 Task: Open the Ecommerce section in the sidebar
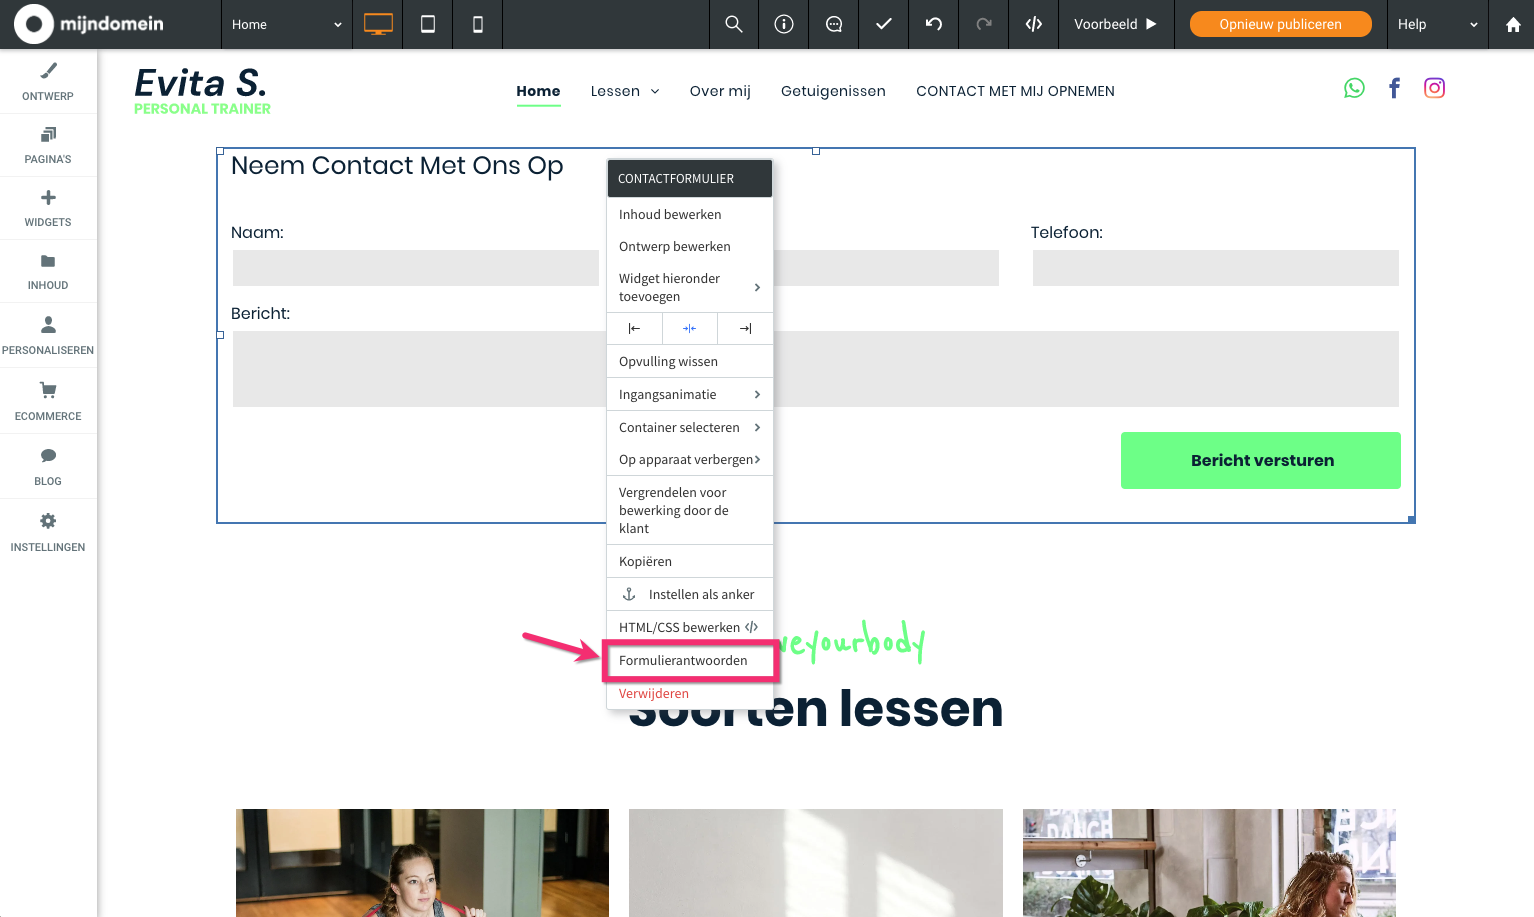[48, 400]
